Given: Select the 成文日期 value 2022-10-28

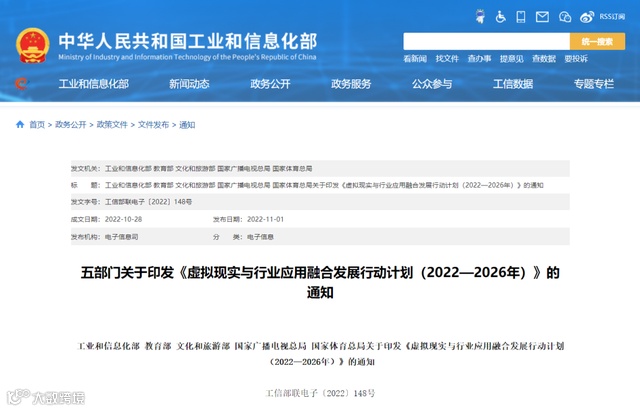Looking at the screenshot, I should click(124, 219).
